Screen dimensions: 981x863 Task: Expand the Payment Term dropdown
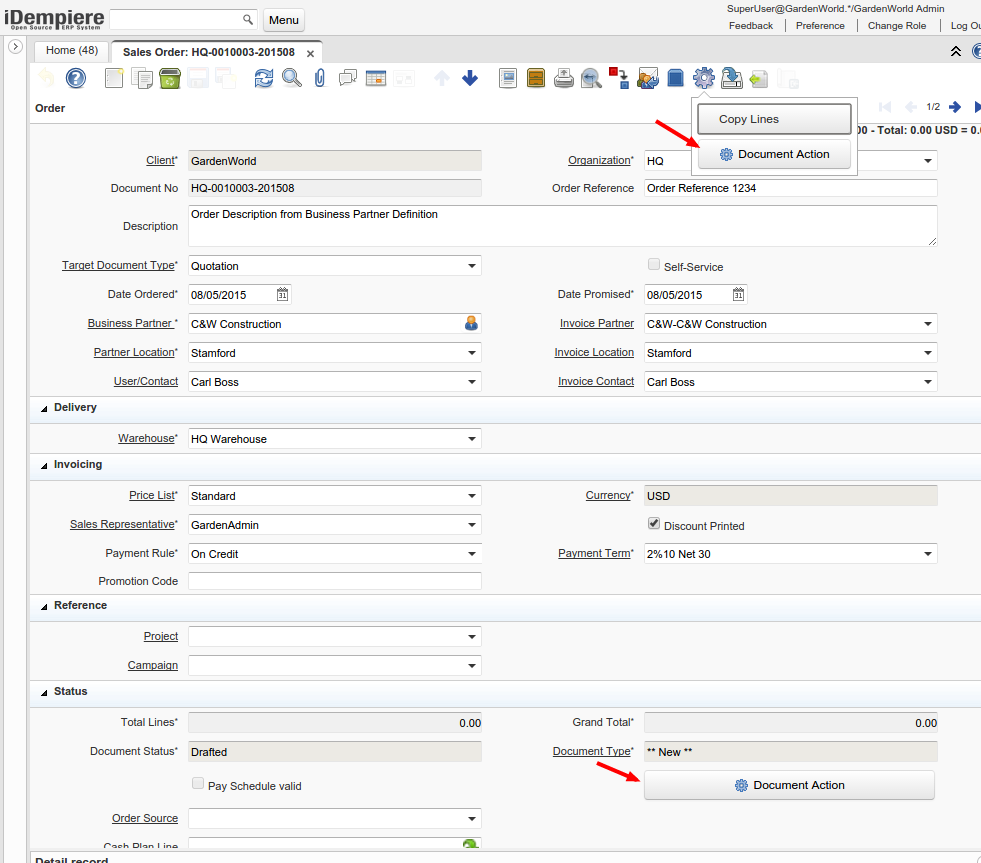pyautogui.click(x=928, y=554)
